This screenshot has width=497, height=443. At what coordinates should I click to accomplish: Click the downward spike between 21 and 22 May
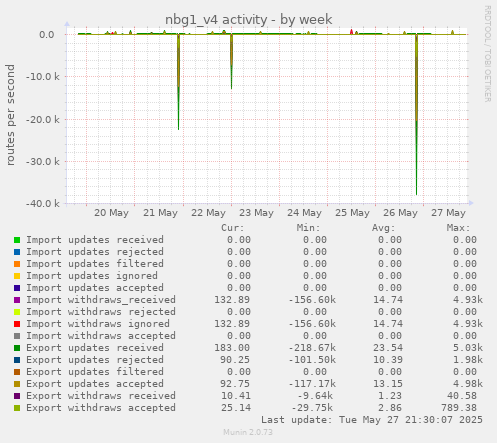(x=179, y=82)
